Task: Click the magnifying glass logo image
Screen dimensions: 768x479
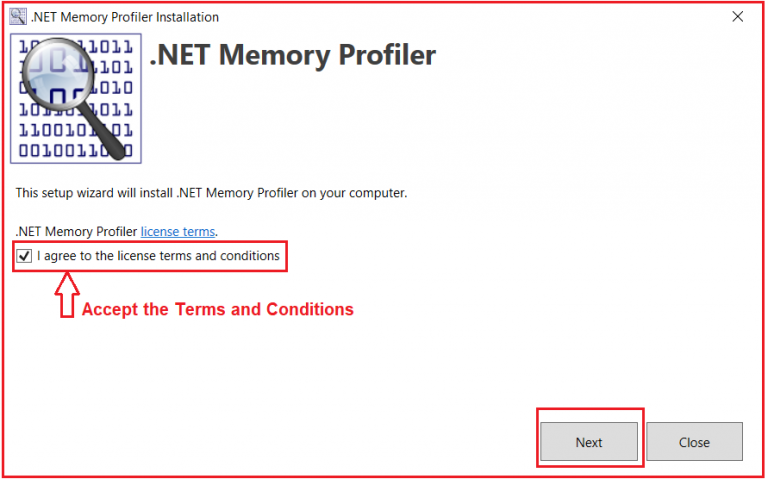Action: click(76, 98)
